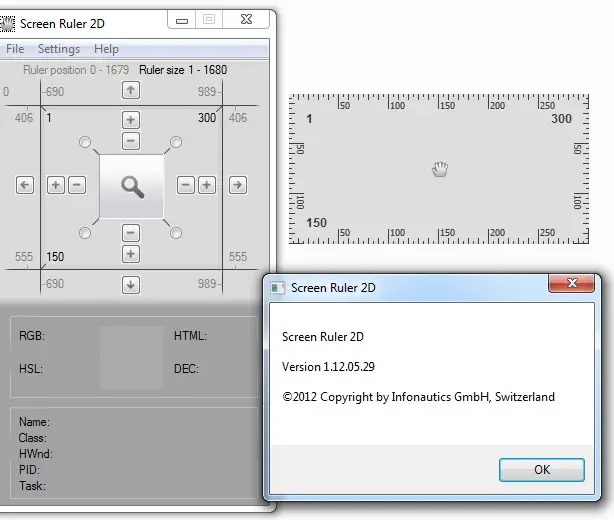Open the Settings menu
614x520 pixels.
click(59, 49)
